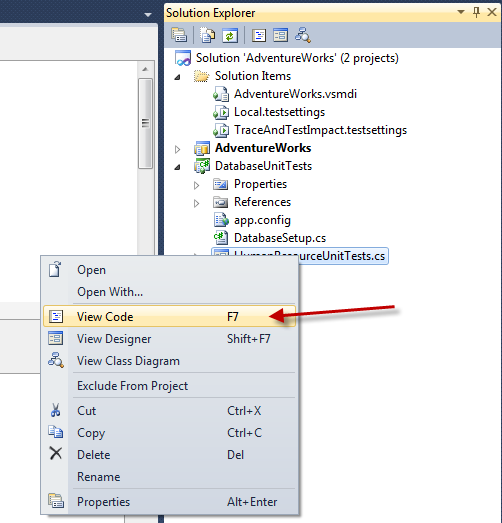Choose Open from the context menu

(x=169, y=270)
